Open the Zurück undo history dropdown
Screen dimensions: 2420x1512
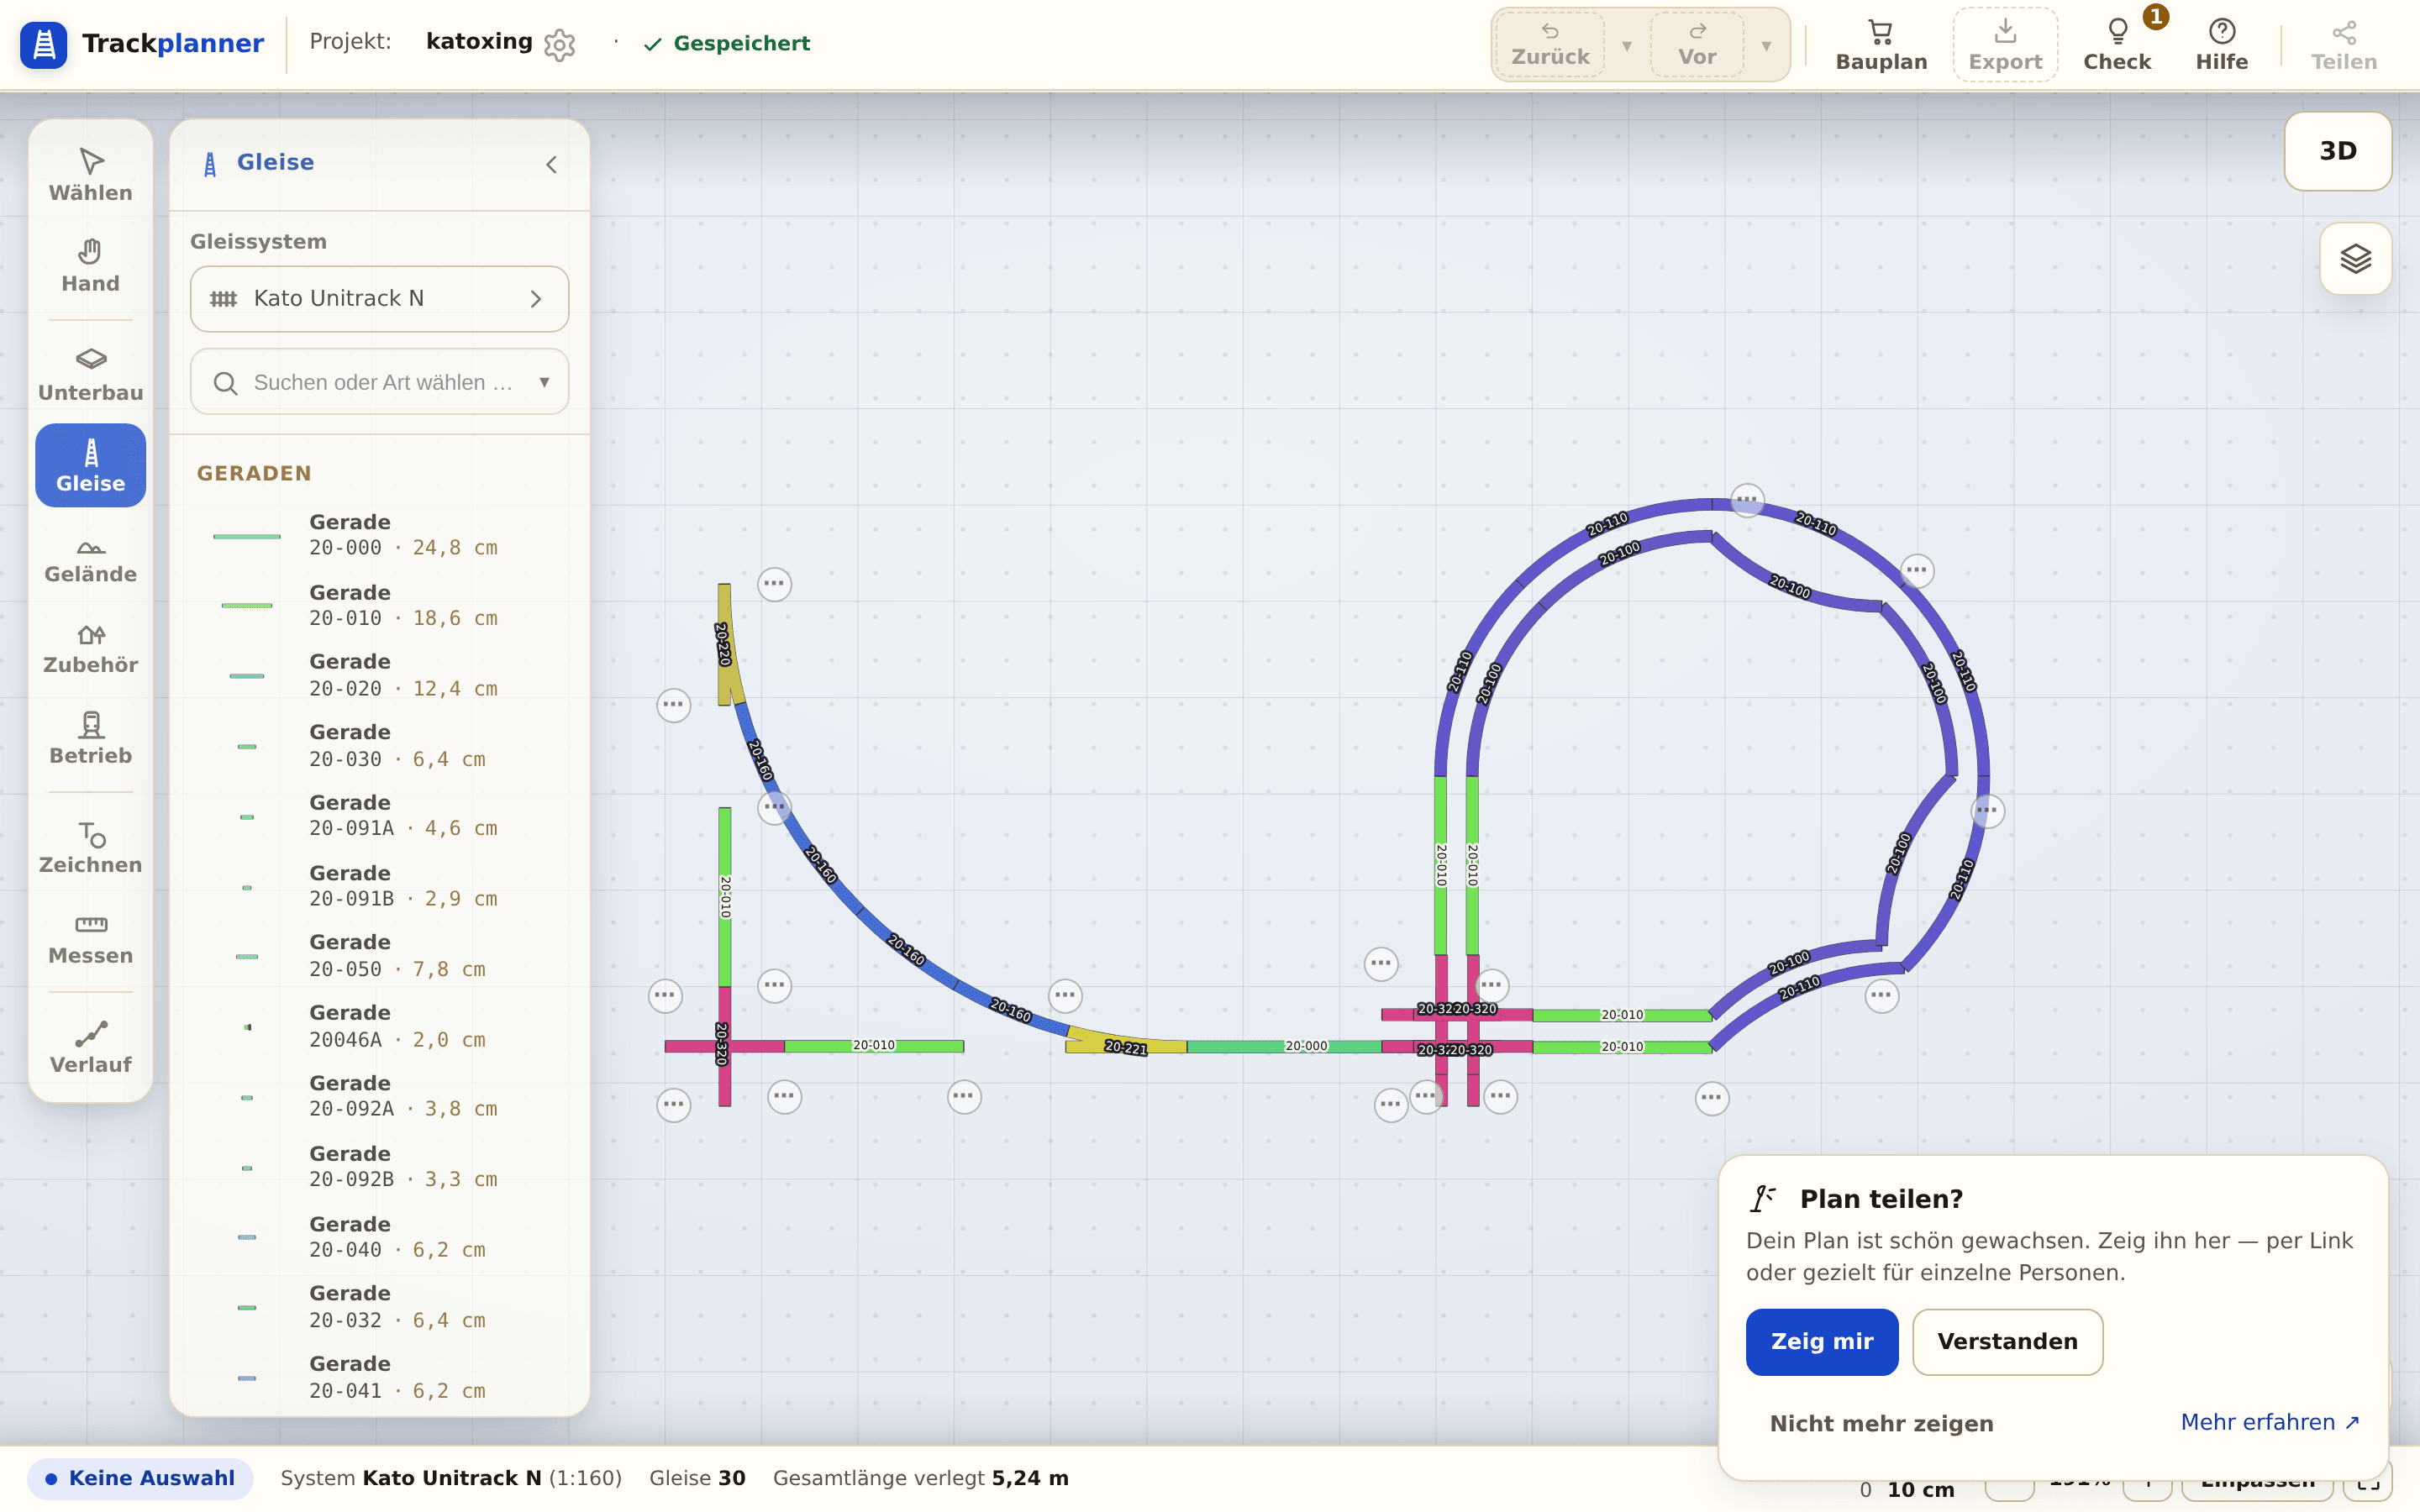[1626, 45]
